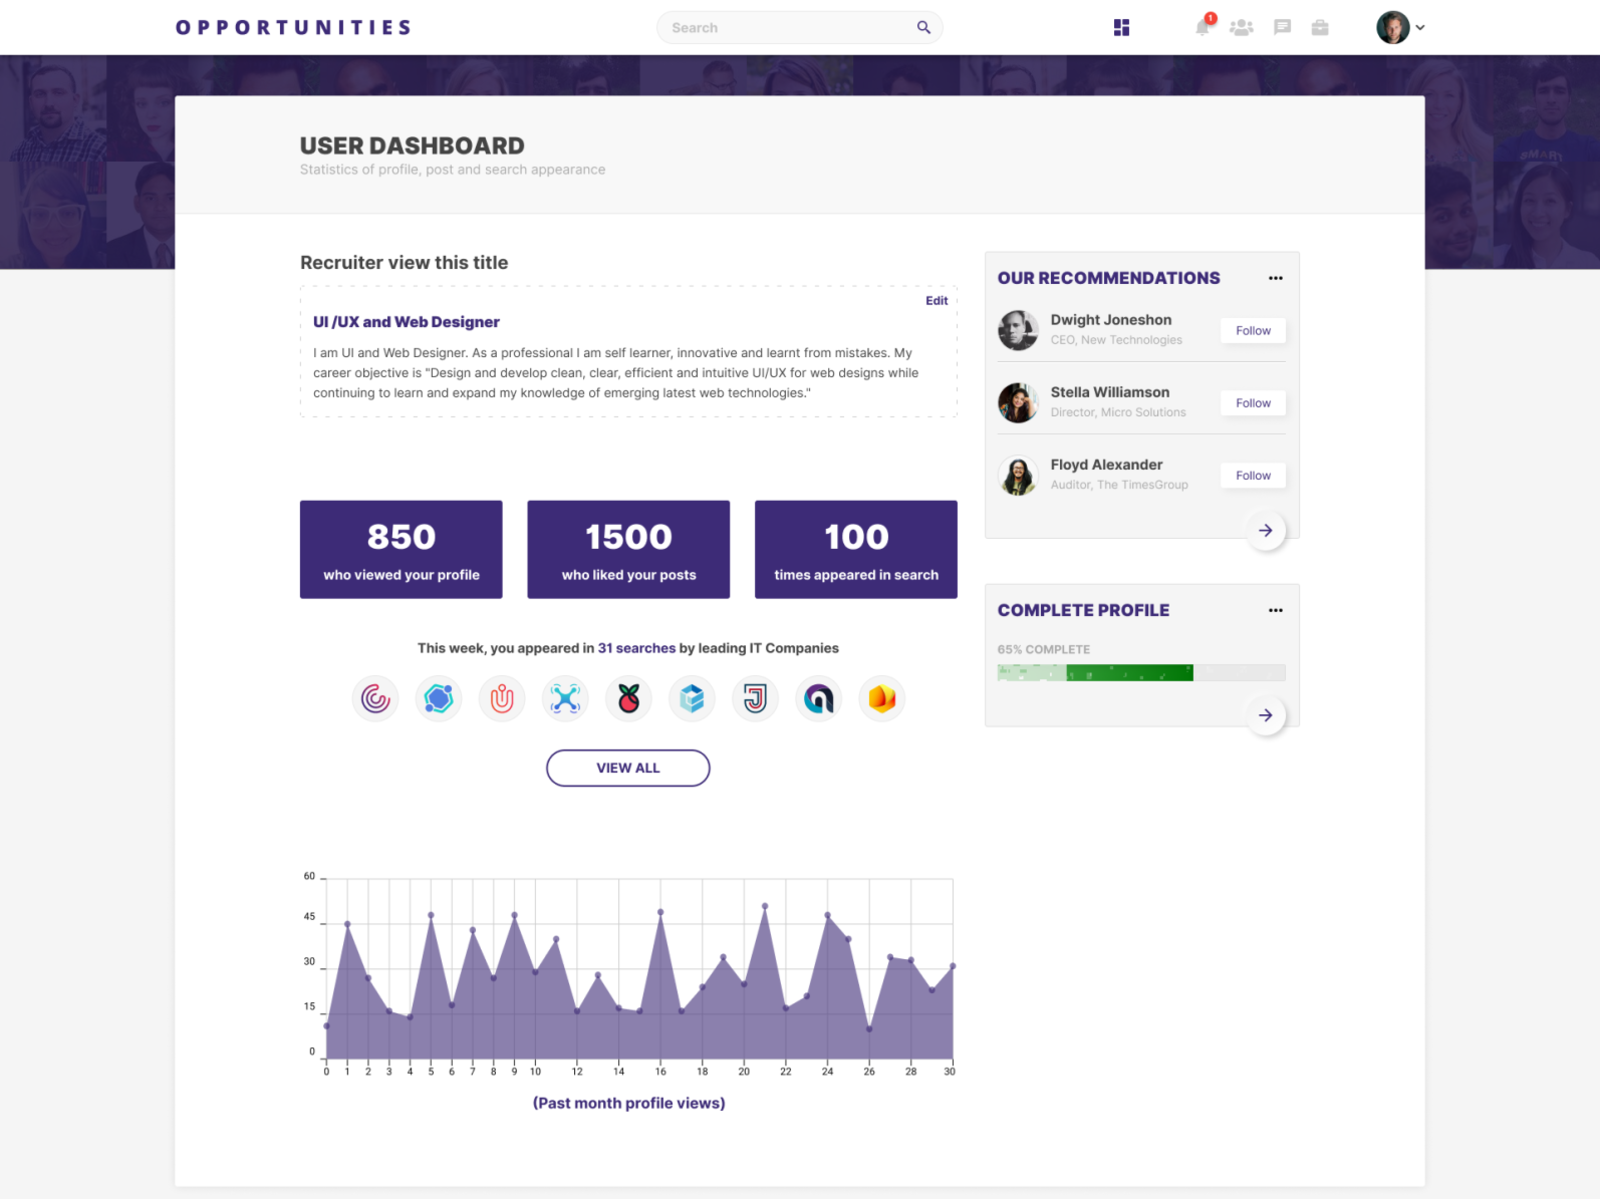
Task: Click arrow button in Complete Profile card
Action: 1265,715
